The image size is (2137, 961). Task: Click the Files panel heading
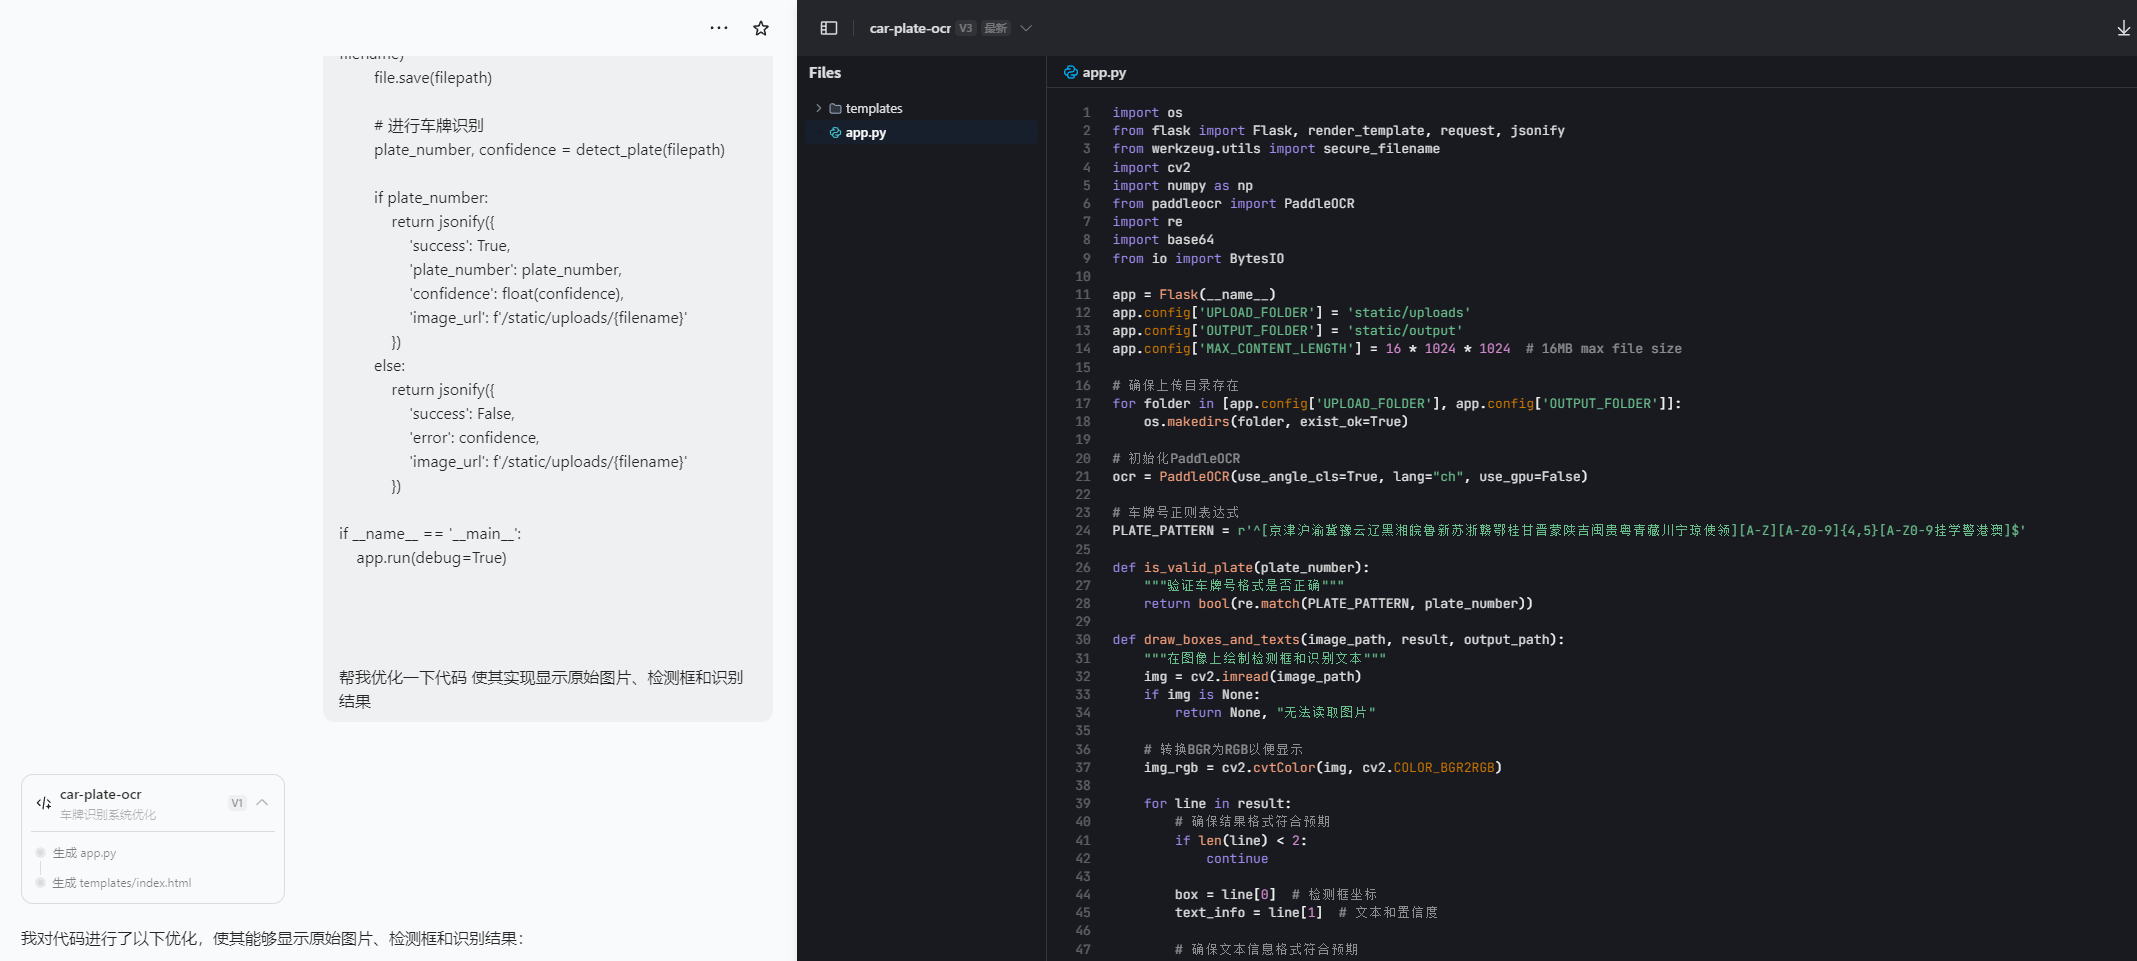point(825,72)
